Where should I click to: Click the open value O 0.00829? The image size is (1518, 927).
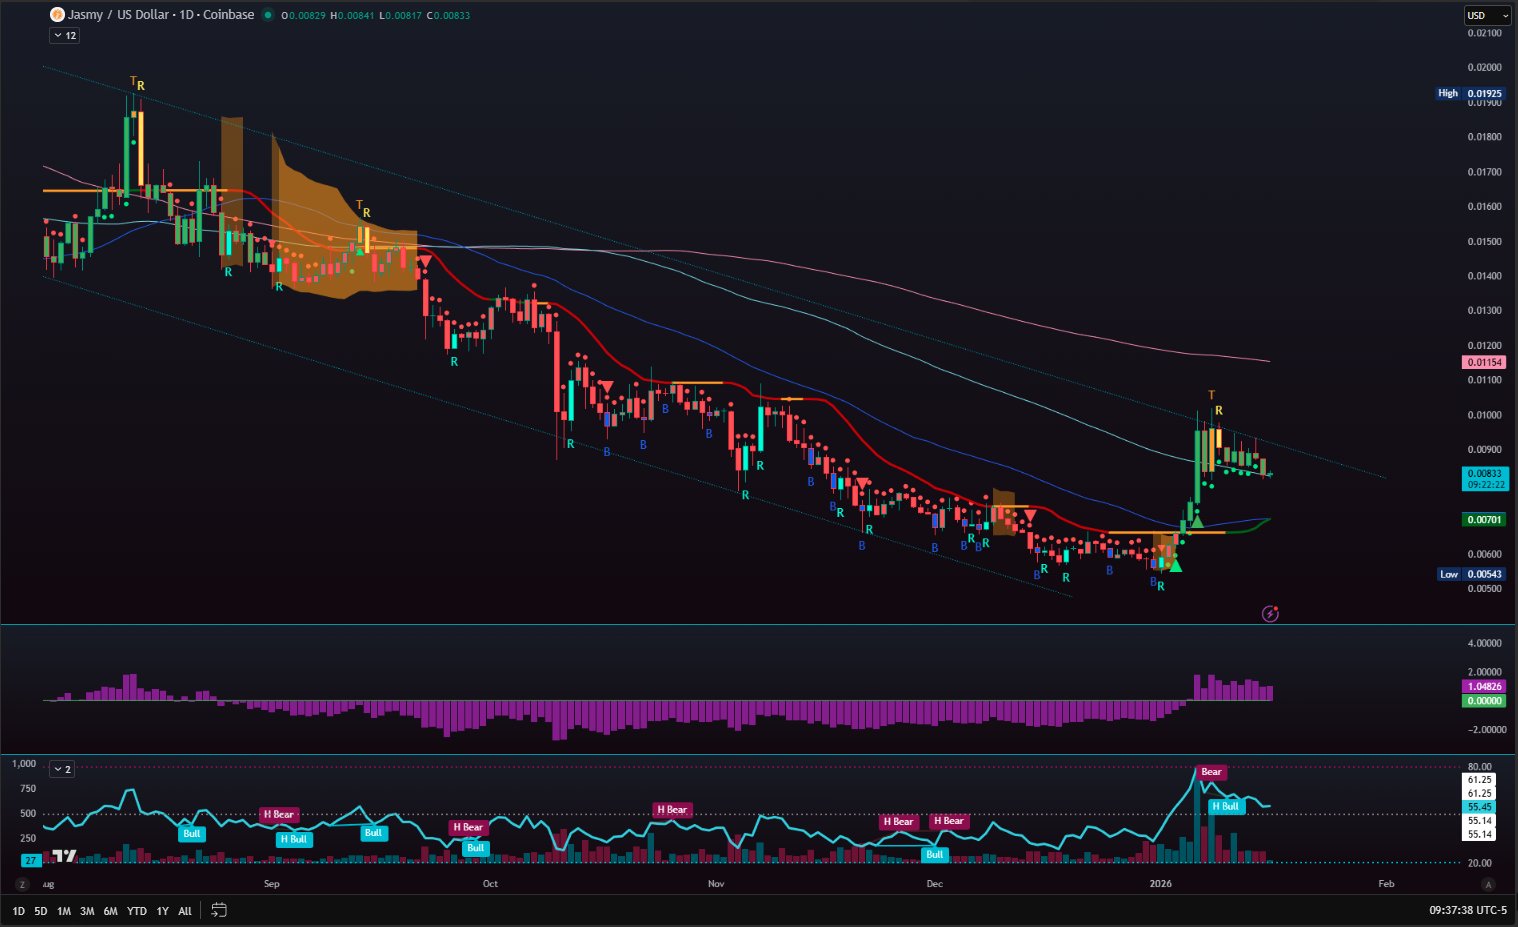pos(303,16)
